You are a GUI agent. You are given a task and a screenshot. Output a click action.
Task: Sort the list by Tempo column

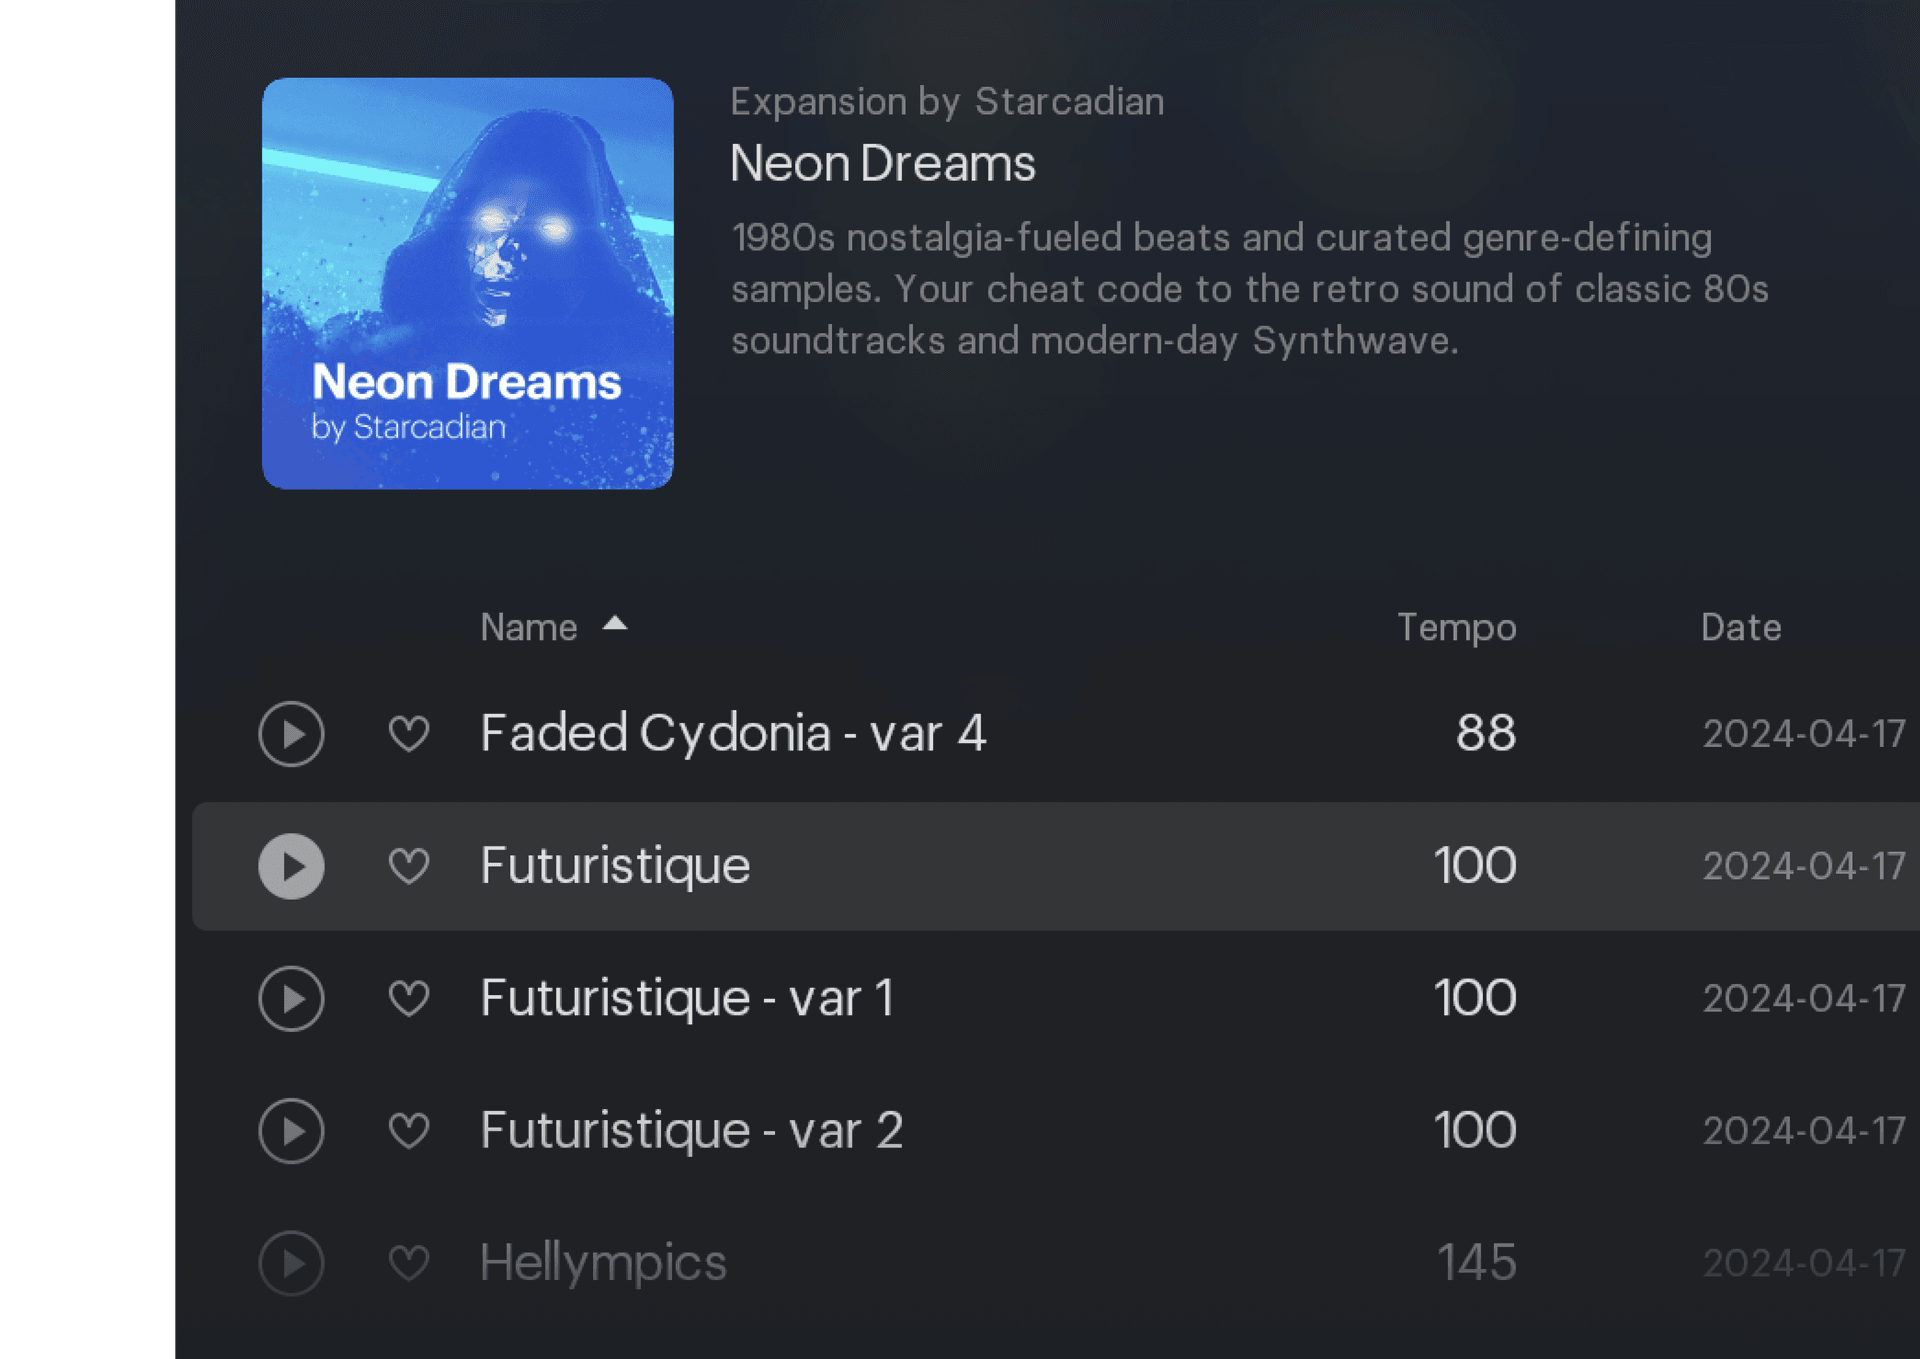coord(1456,628)
